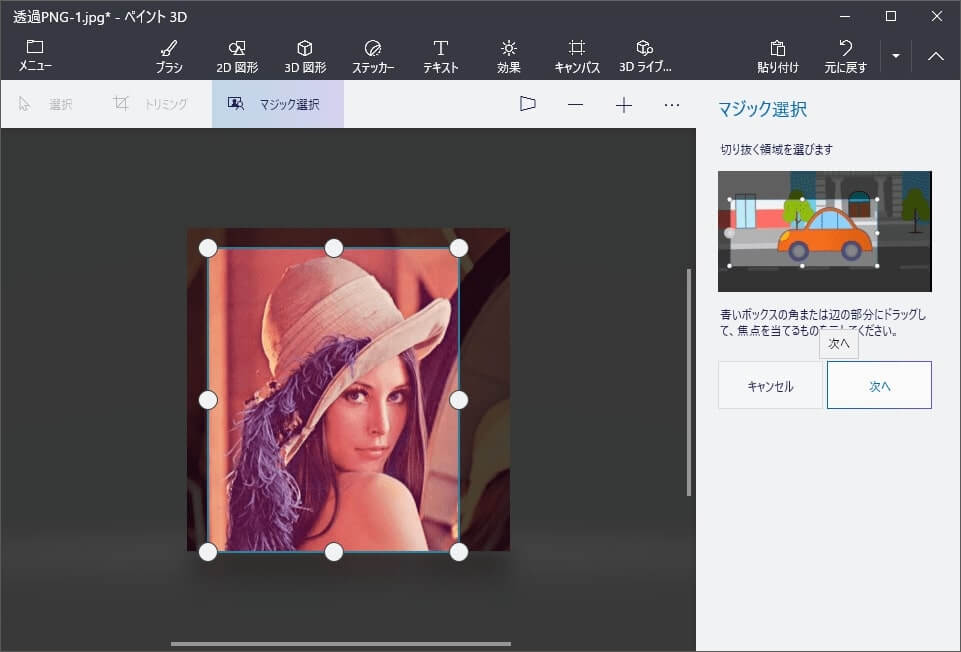Zoom out with the minus icon
This screenshot has width=961, height=652.
[575, 105]
